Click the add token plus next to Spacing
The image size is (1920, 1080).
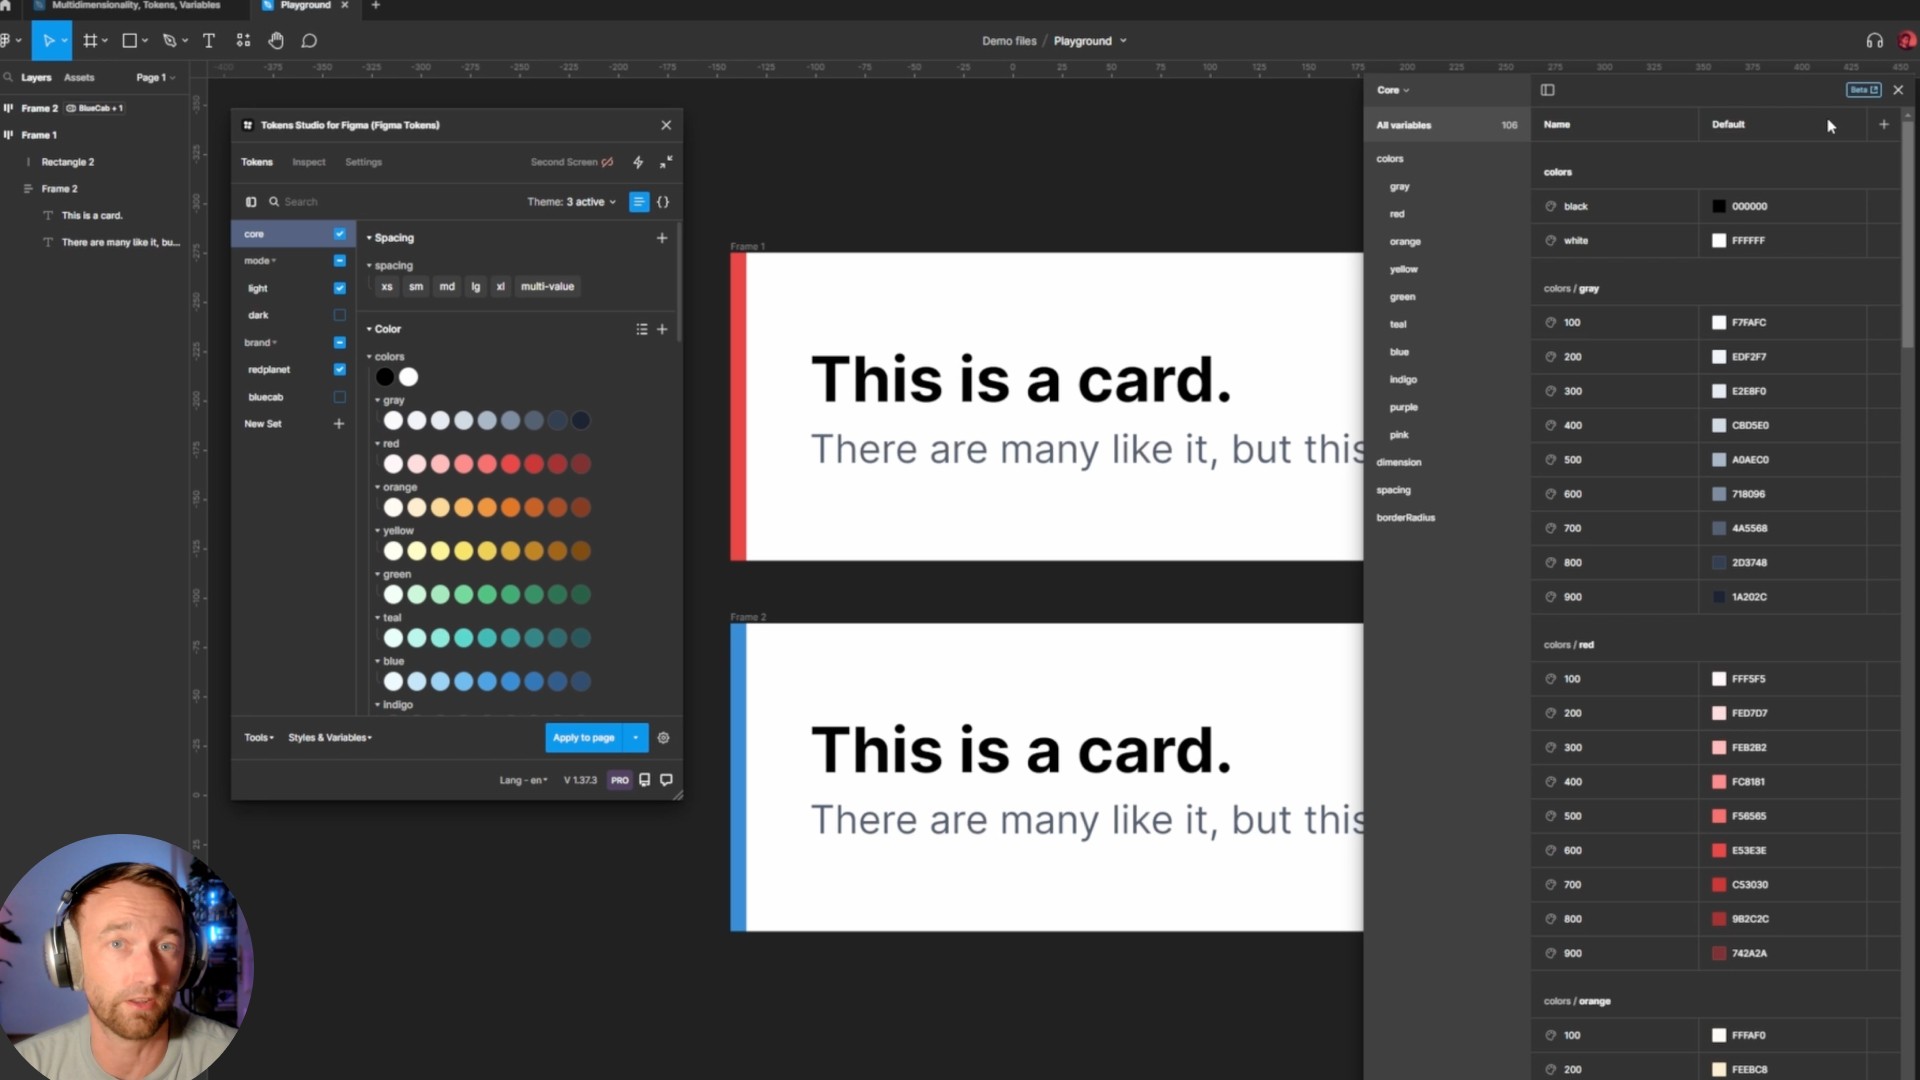click(662, 238)
